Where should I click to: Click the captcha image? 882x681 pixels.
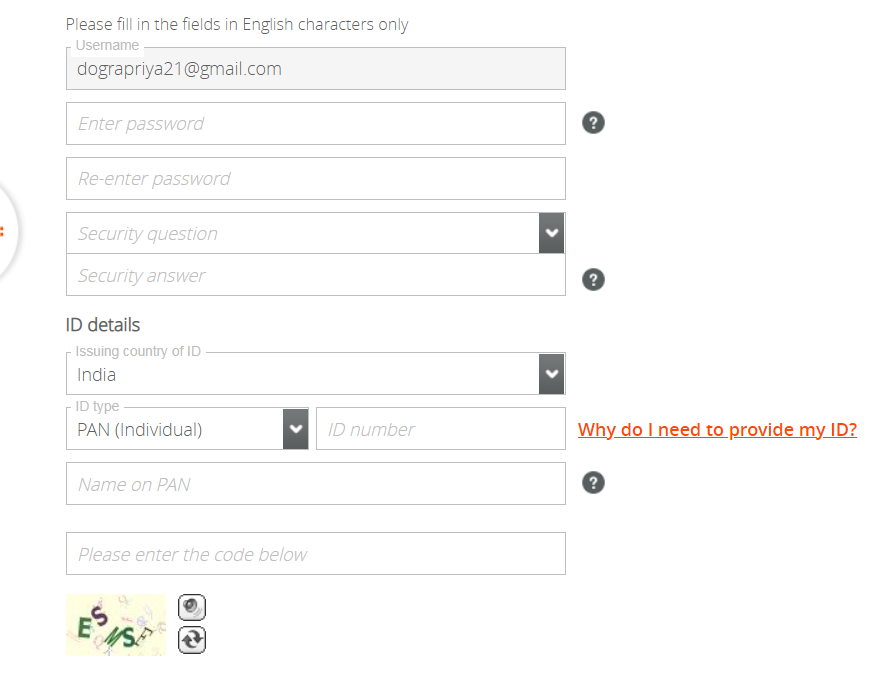click(116, 625)
